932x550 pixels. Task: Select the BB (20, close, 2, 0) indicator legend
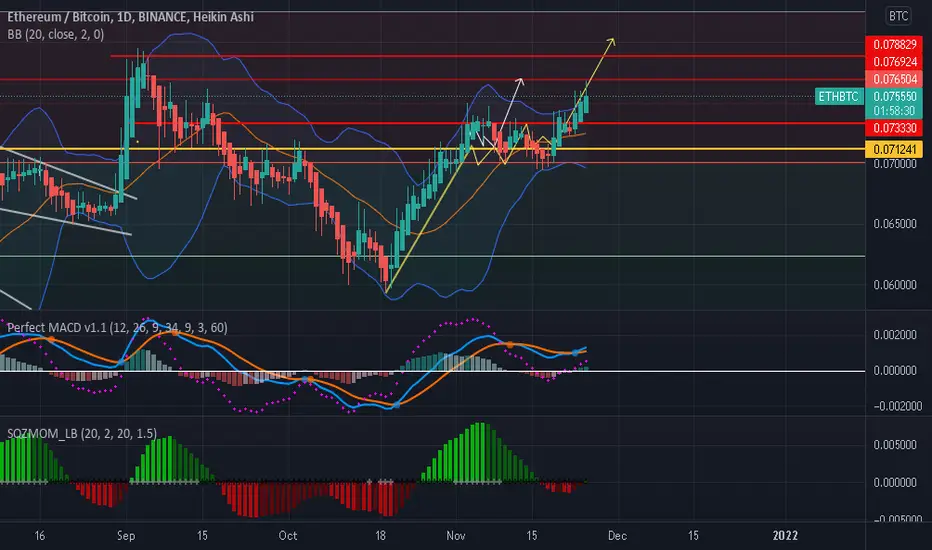click(x=56, y=34)
